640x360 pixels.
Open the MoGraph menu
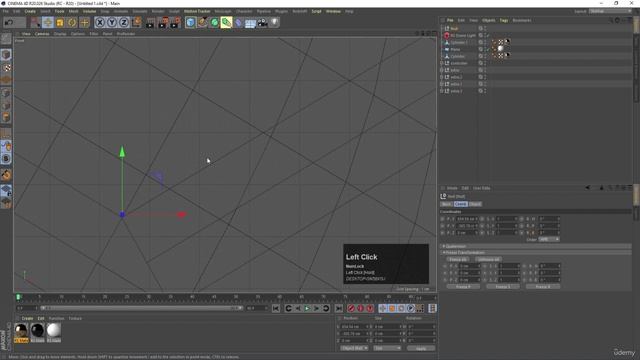[223, 11]
